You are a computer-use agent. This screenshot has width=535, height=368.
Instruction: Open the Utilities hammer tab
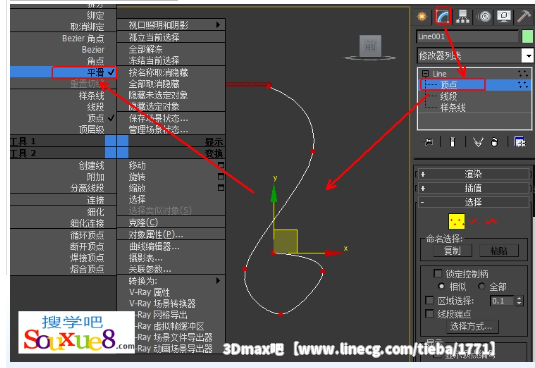coord(524,16)
